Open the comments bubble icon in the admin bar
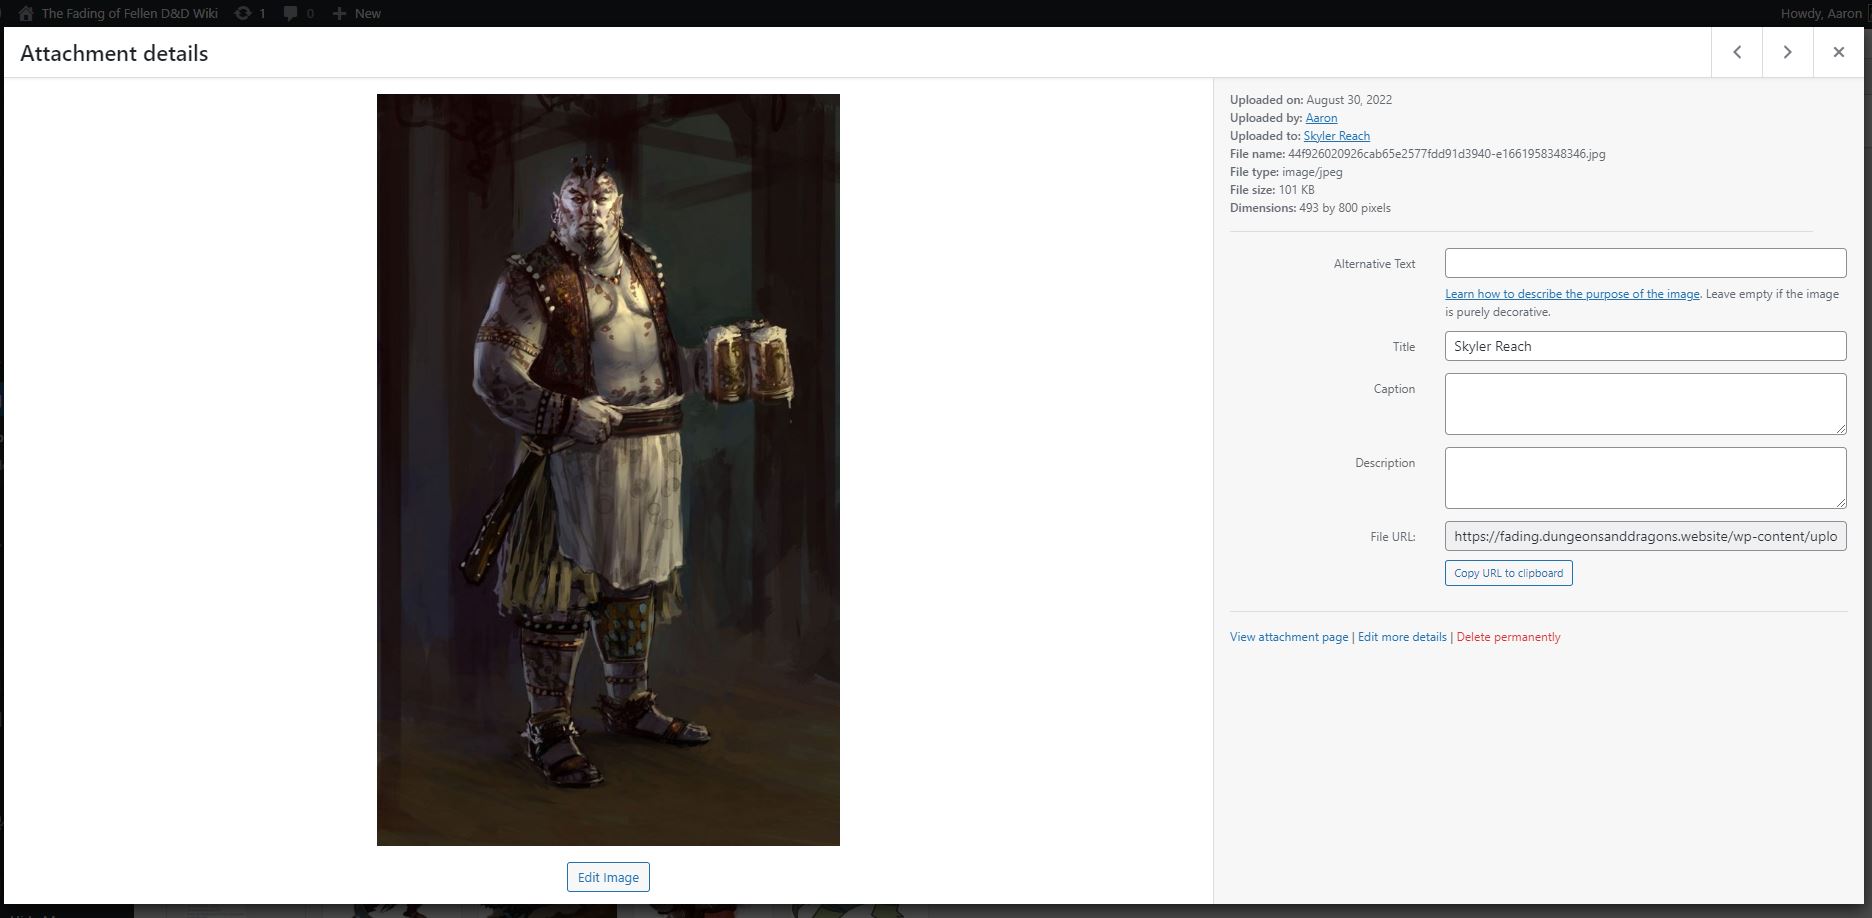The image size is (1872, 918). (x=291, y=13)
